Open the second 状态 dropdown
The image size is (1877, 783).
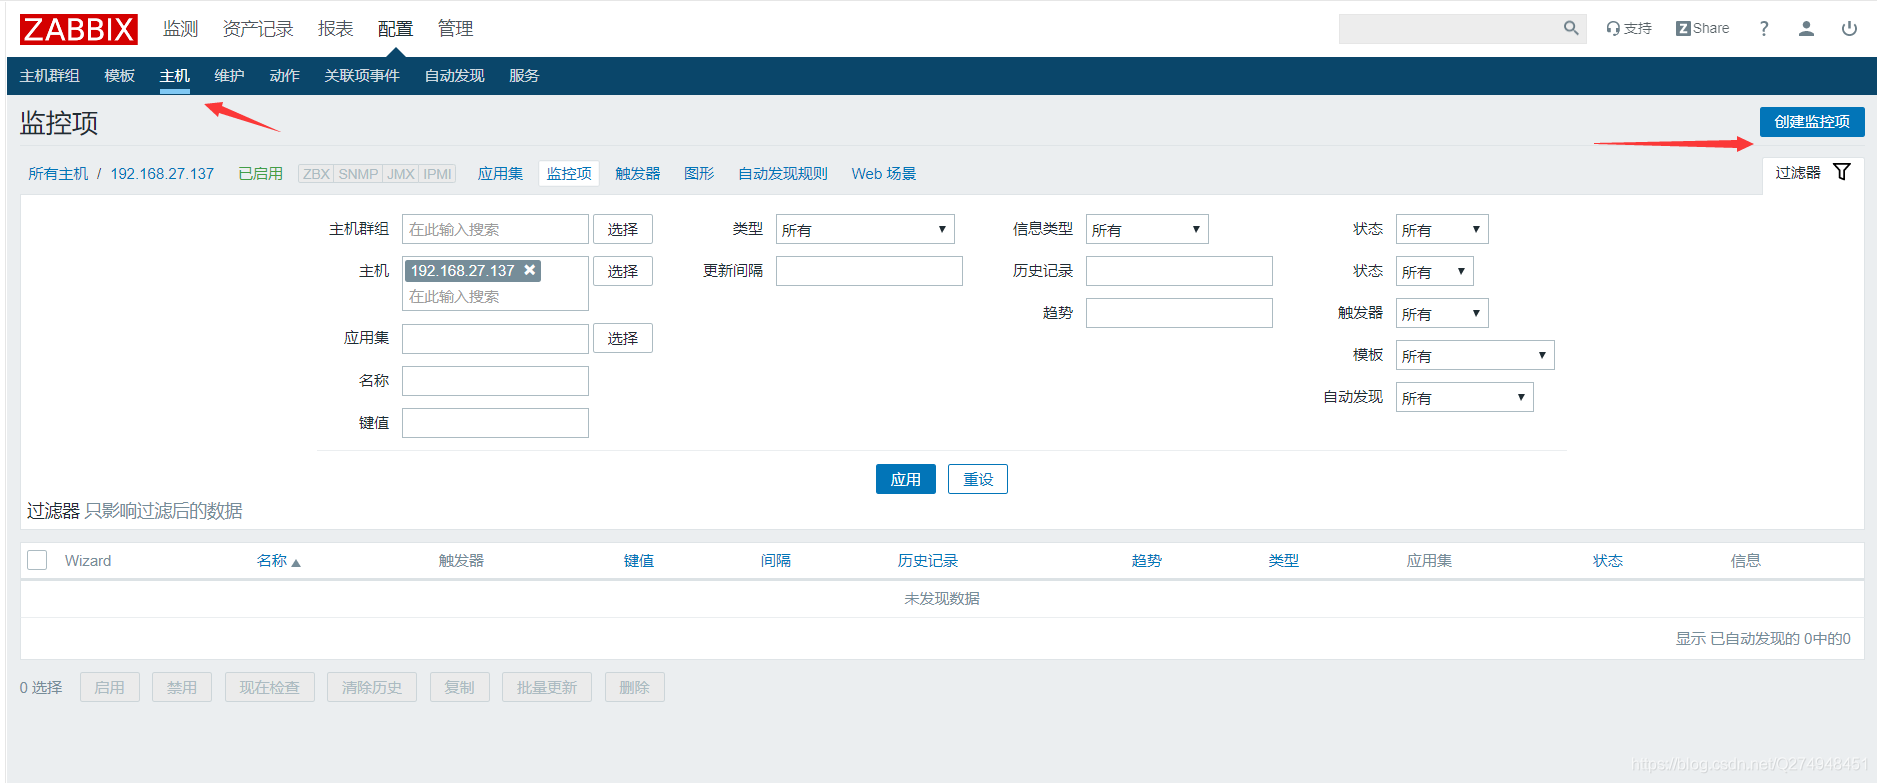coord(1434,271)
